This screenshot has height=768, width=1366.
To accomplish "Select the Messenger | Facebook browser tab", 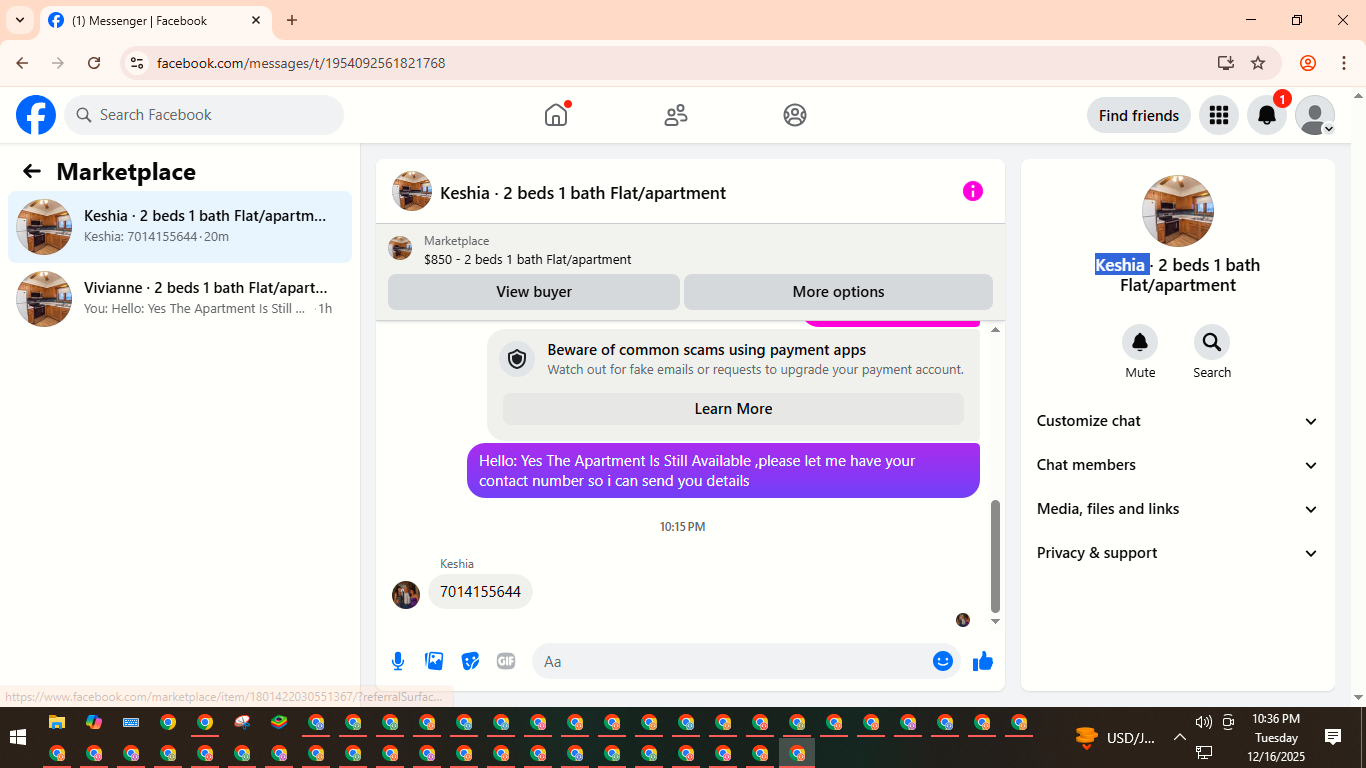I will (155, 20).
